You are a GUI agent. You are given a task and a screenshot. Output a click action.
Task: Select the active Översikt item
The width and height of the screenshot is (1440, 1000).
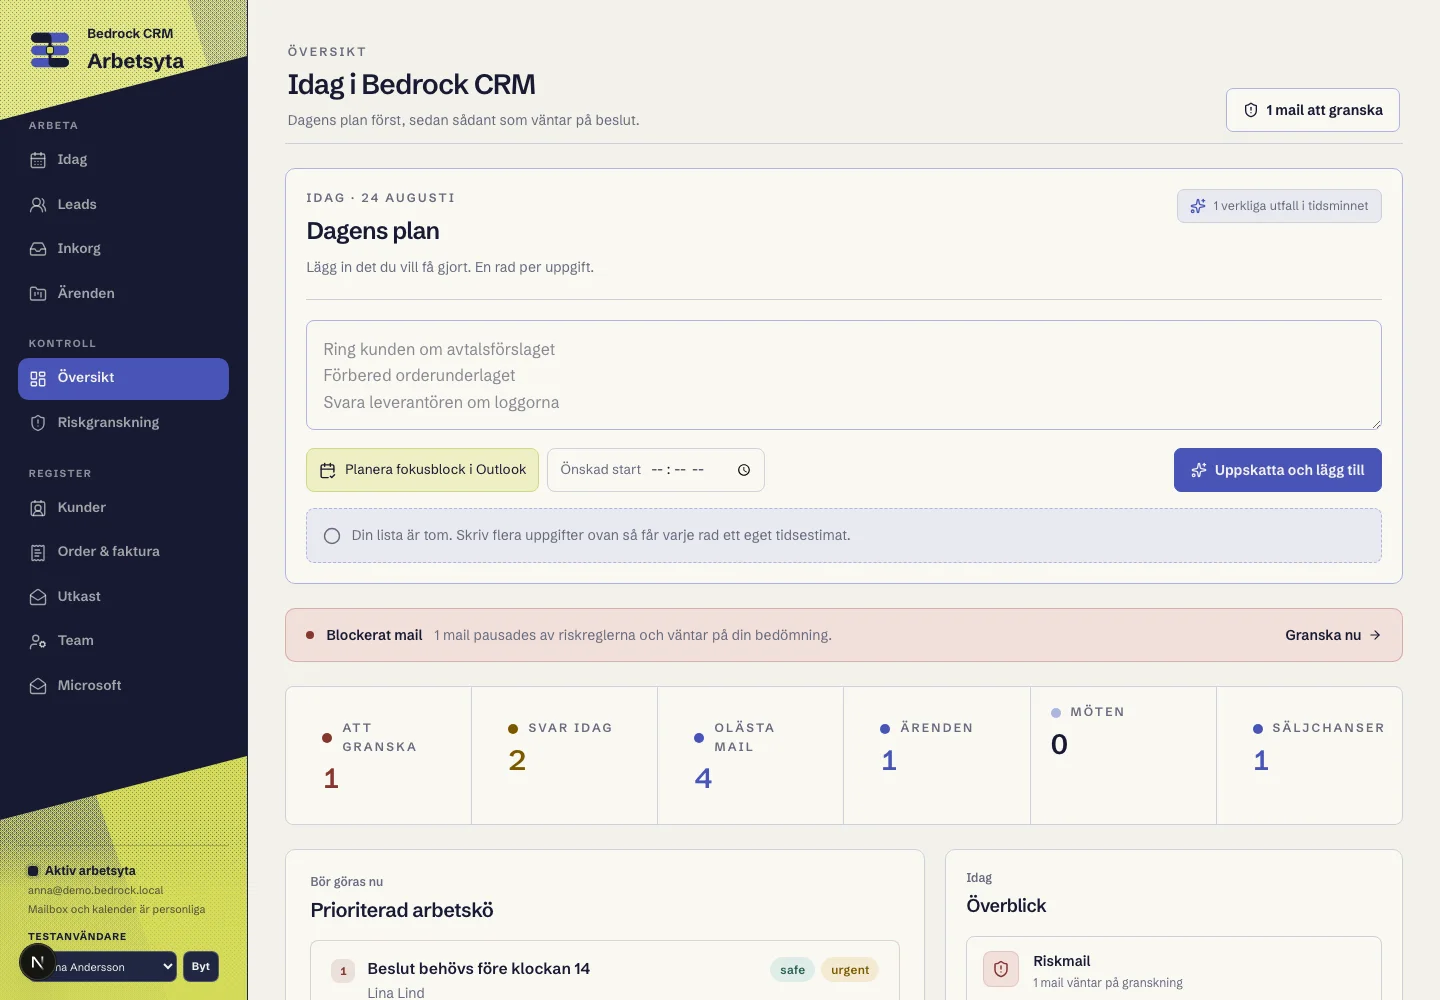pos(123,379)
